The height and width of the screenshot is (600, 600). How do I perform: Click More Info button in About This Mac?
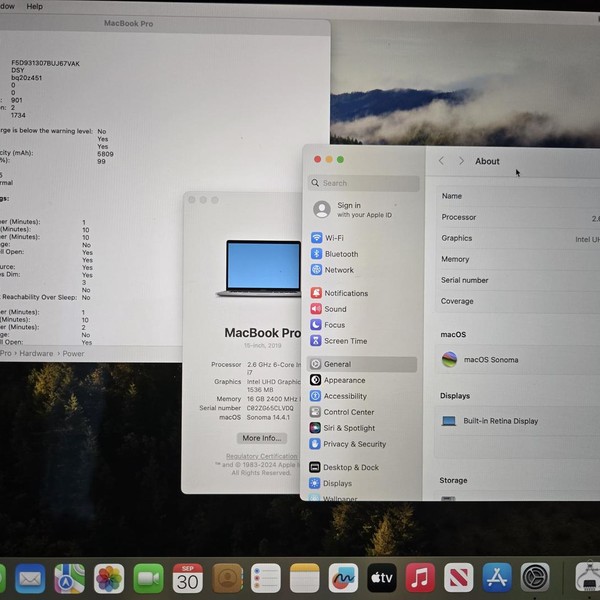(262, 438)
